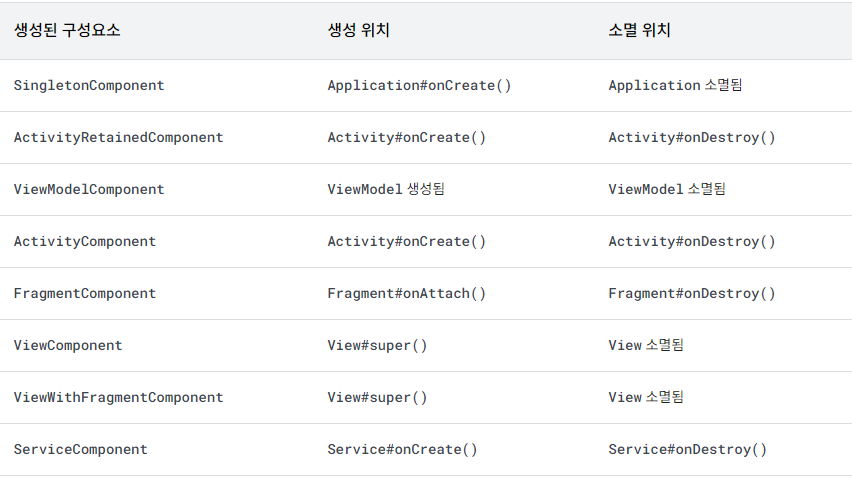Select the ServiceComponent cell
Viewport: 853px width, 478px height.
(81, 450)
